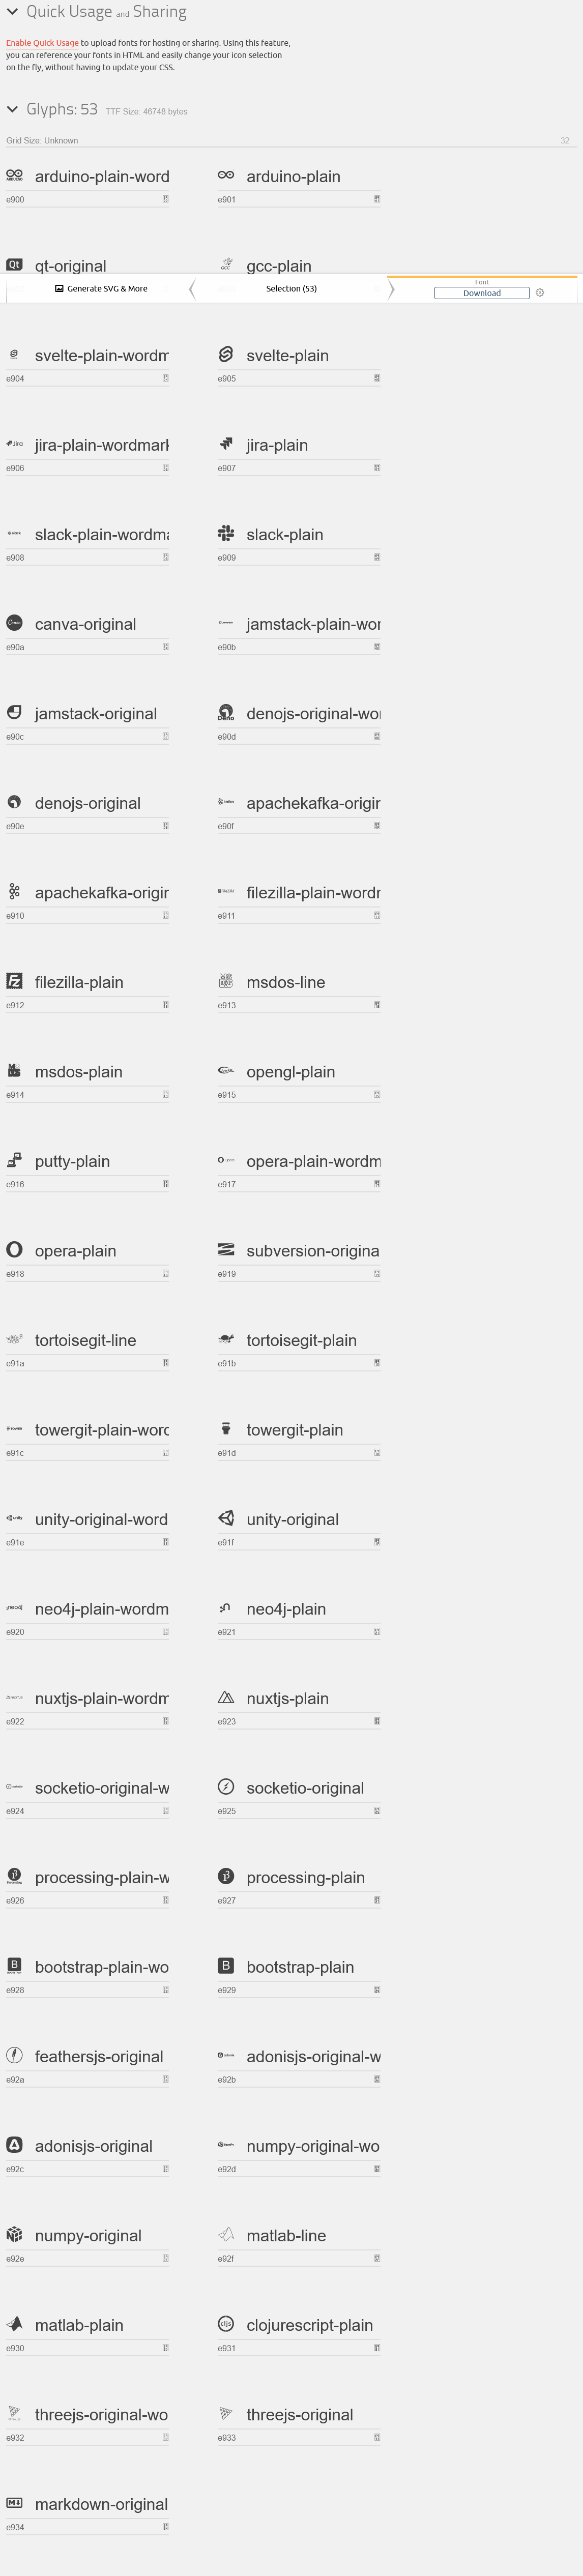This screenshot has width=583, height=2576.
Task: Click the Download font button
Action: [x=481, y=293]
